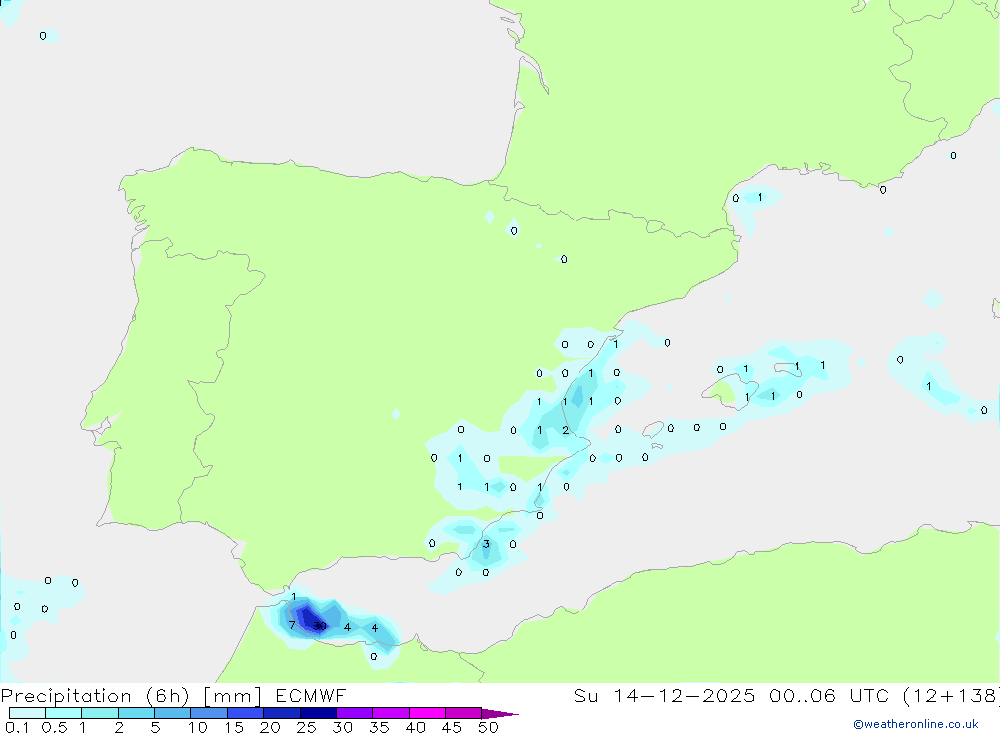Screen dimensions: 1000x733
Task: Click the 'Su 14-12-2025 00..06 UTC' timestamp text
Action: click(731, 695)
